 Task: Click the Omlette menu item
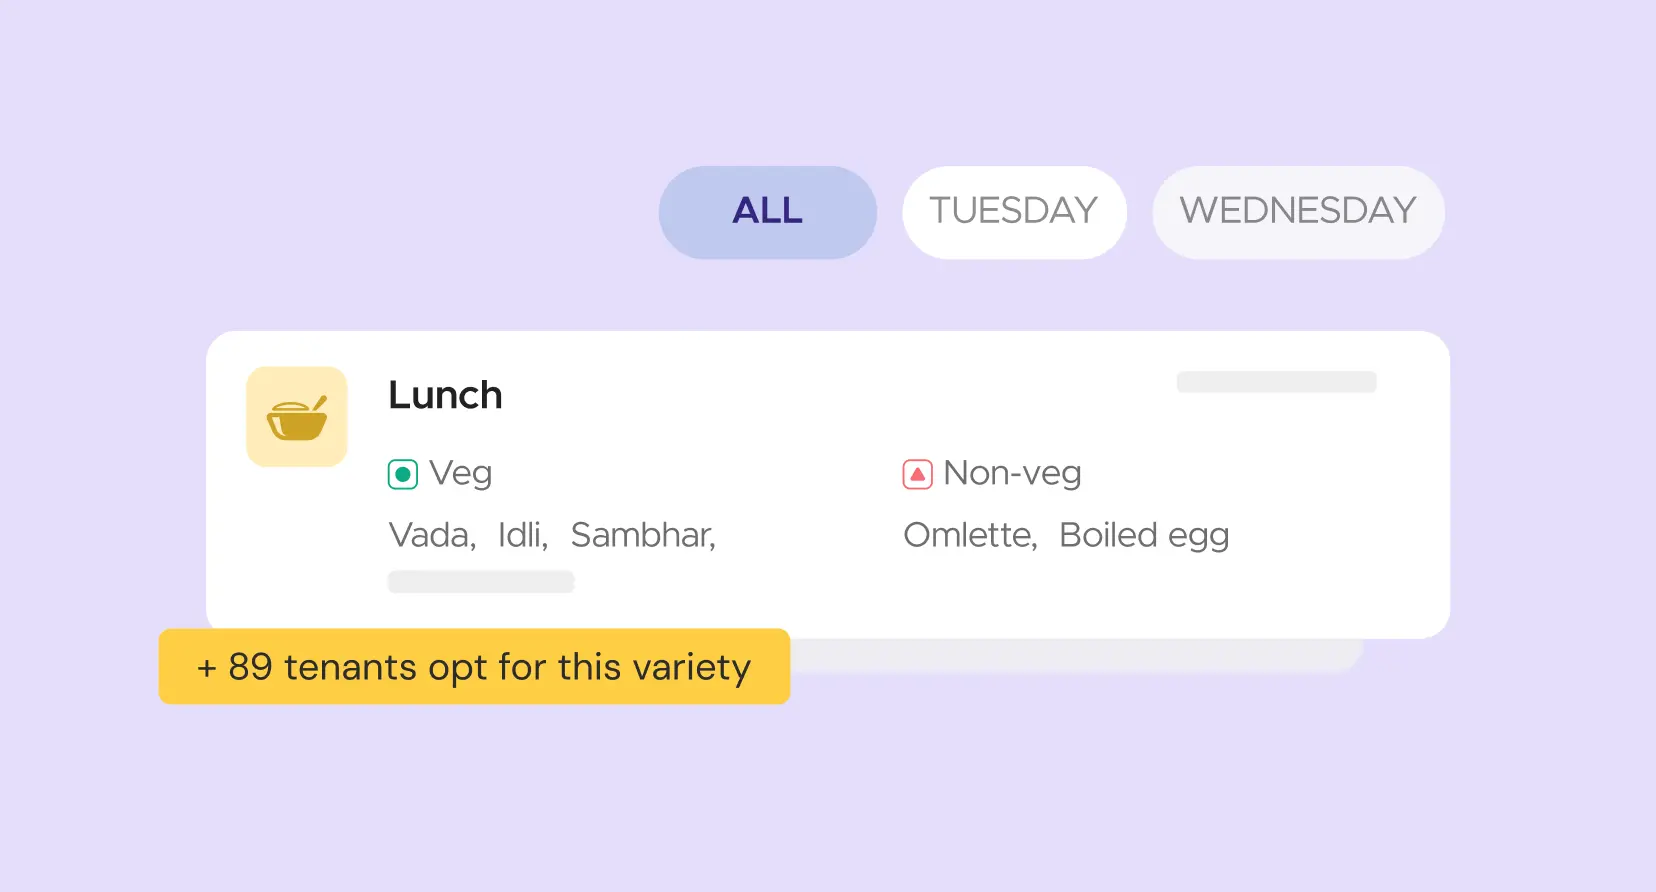pos(970,535)
